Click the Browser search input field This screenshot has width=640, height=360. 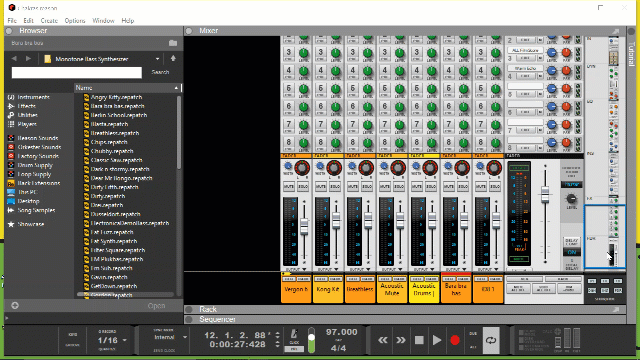(x=77, y=73)
